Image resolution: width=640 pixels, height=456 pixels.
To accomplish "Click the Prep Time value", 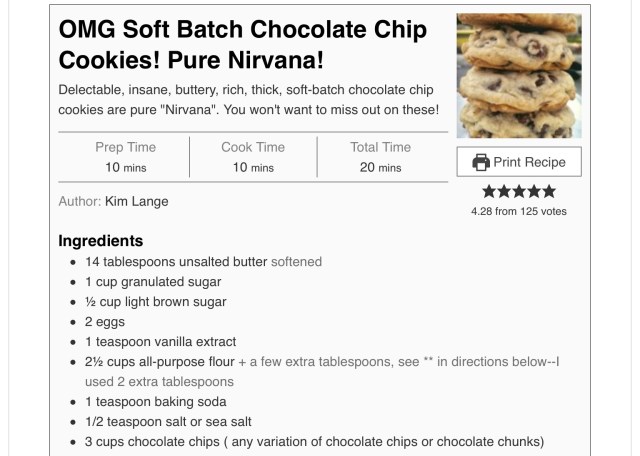I will pyautogui.click(x=126, y=167).
